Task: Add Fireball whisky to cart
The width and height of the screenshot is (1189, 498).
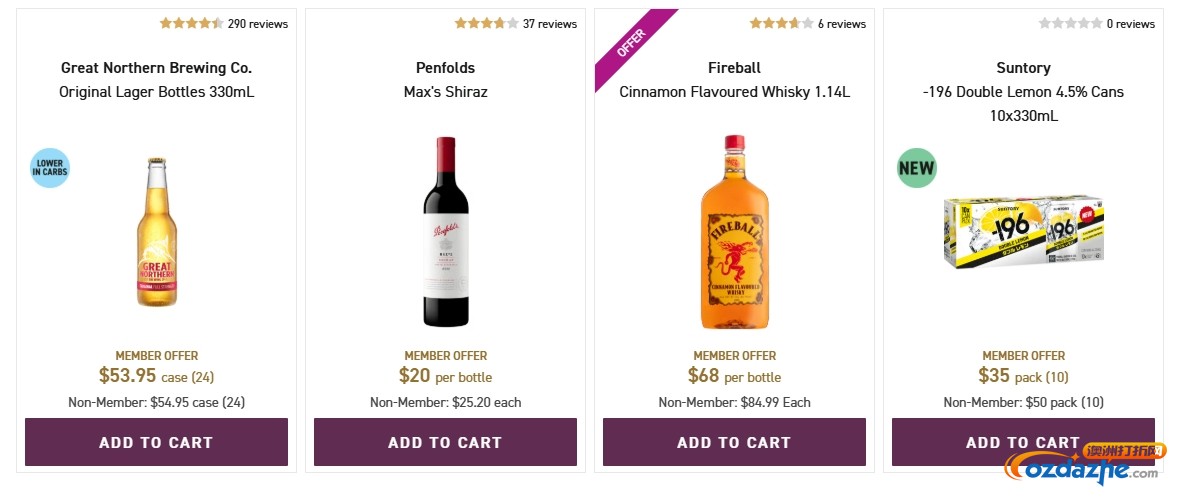Action: pyautogui.click(x=734, y=442)
